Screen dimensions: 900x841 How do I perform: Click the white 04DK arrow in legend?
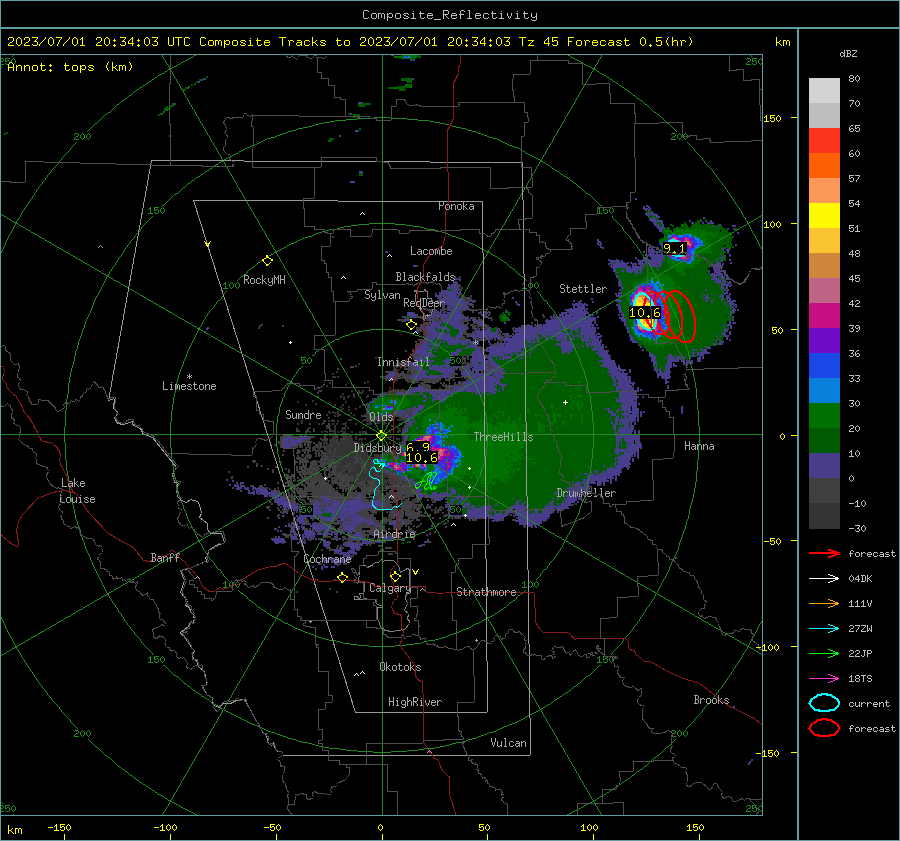tap(824, 579)
